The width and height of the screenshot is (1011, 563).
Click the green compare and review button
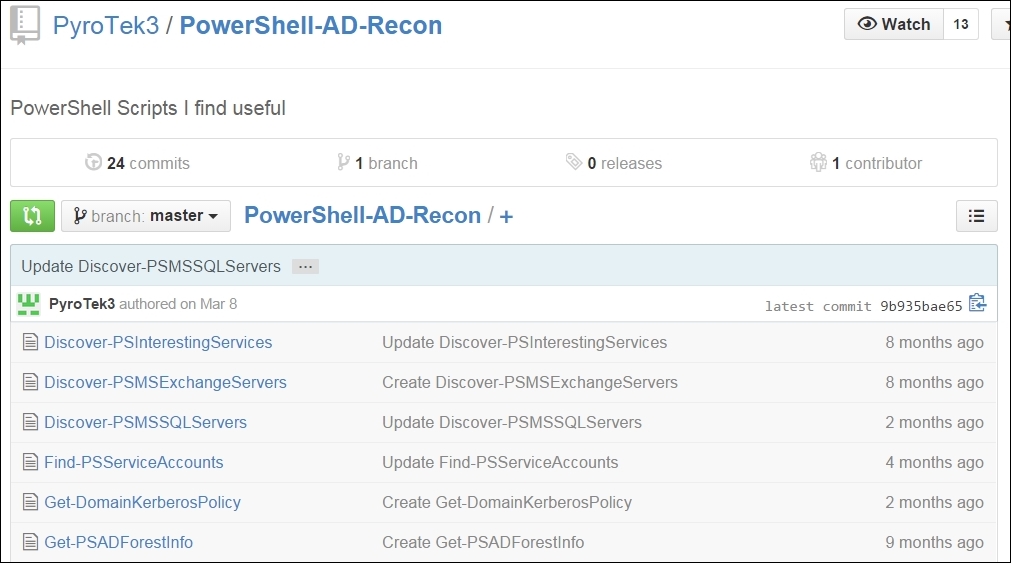point(32,216)
